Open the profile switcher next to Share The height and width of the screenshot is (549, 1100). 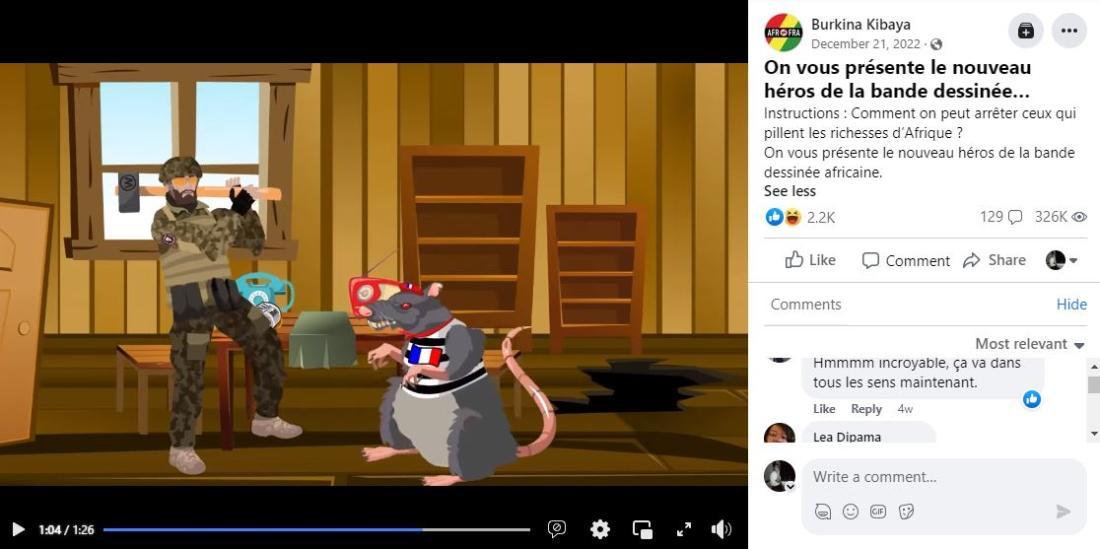[x=1061, y=260]
